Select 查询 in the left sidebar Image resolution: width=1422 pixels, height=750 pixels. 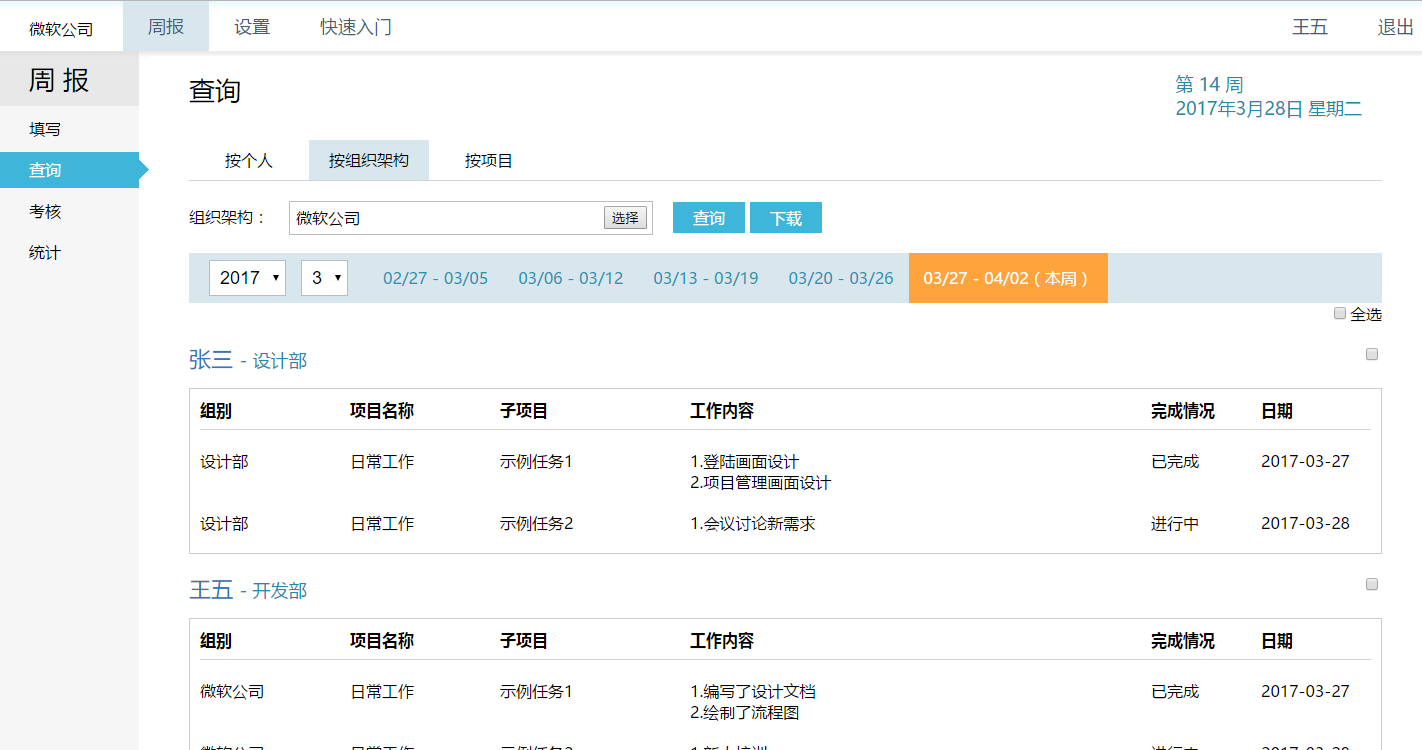point(69,170)
